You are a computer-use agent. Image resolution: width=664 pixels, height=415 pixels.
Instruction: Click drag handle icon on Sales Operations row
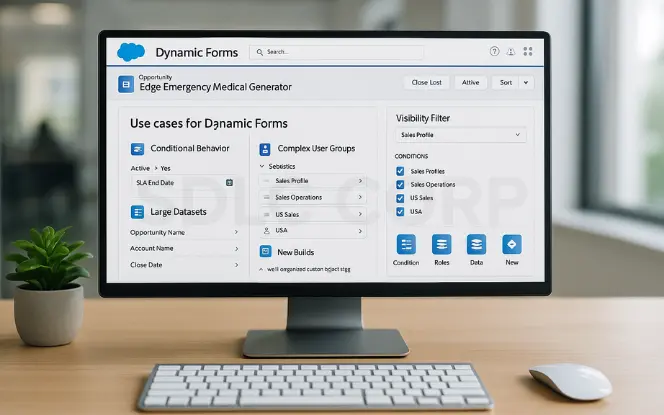(266, 197)
